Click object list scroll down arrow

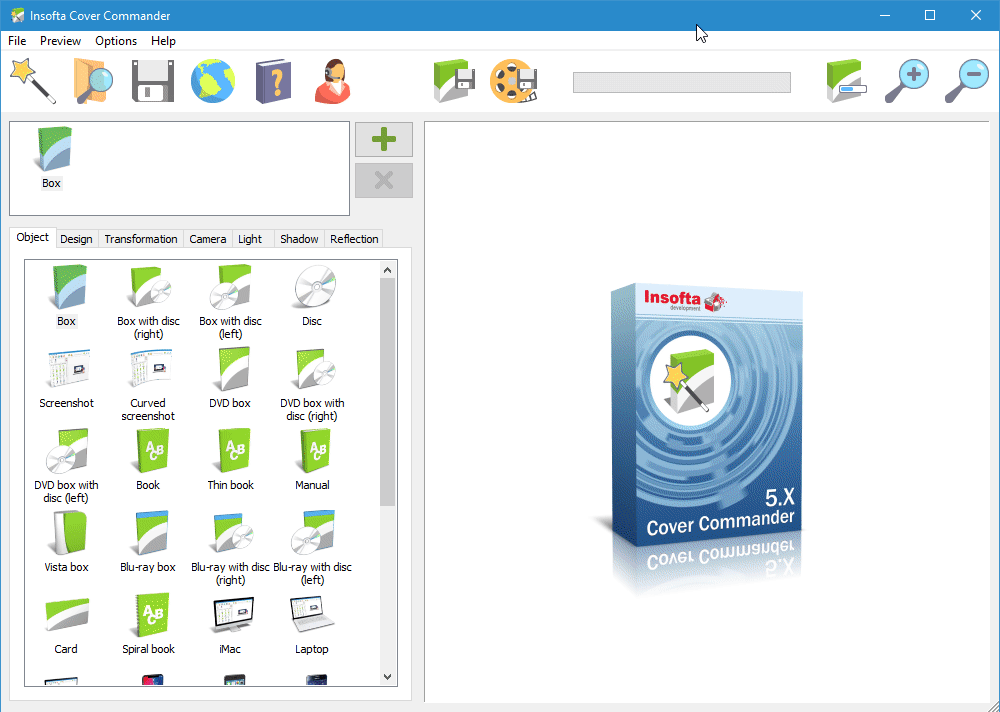(387, 677)
